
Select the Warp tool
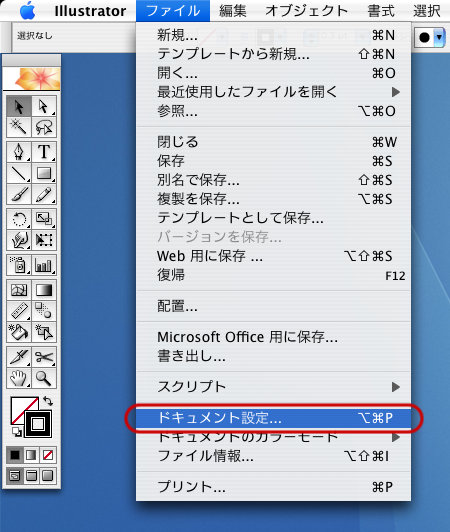19,240
